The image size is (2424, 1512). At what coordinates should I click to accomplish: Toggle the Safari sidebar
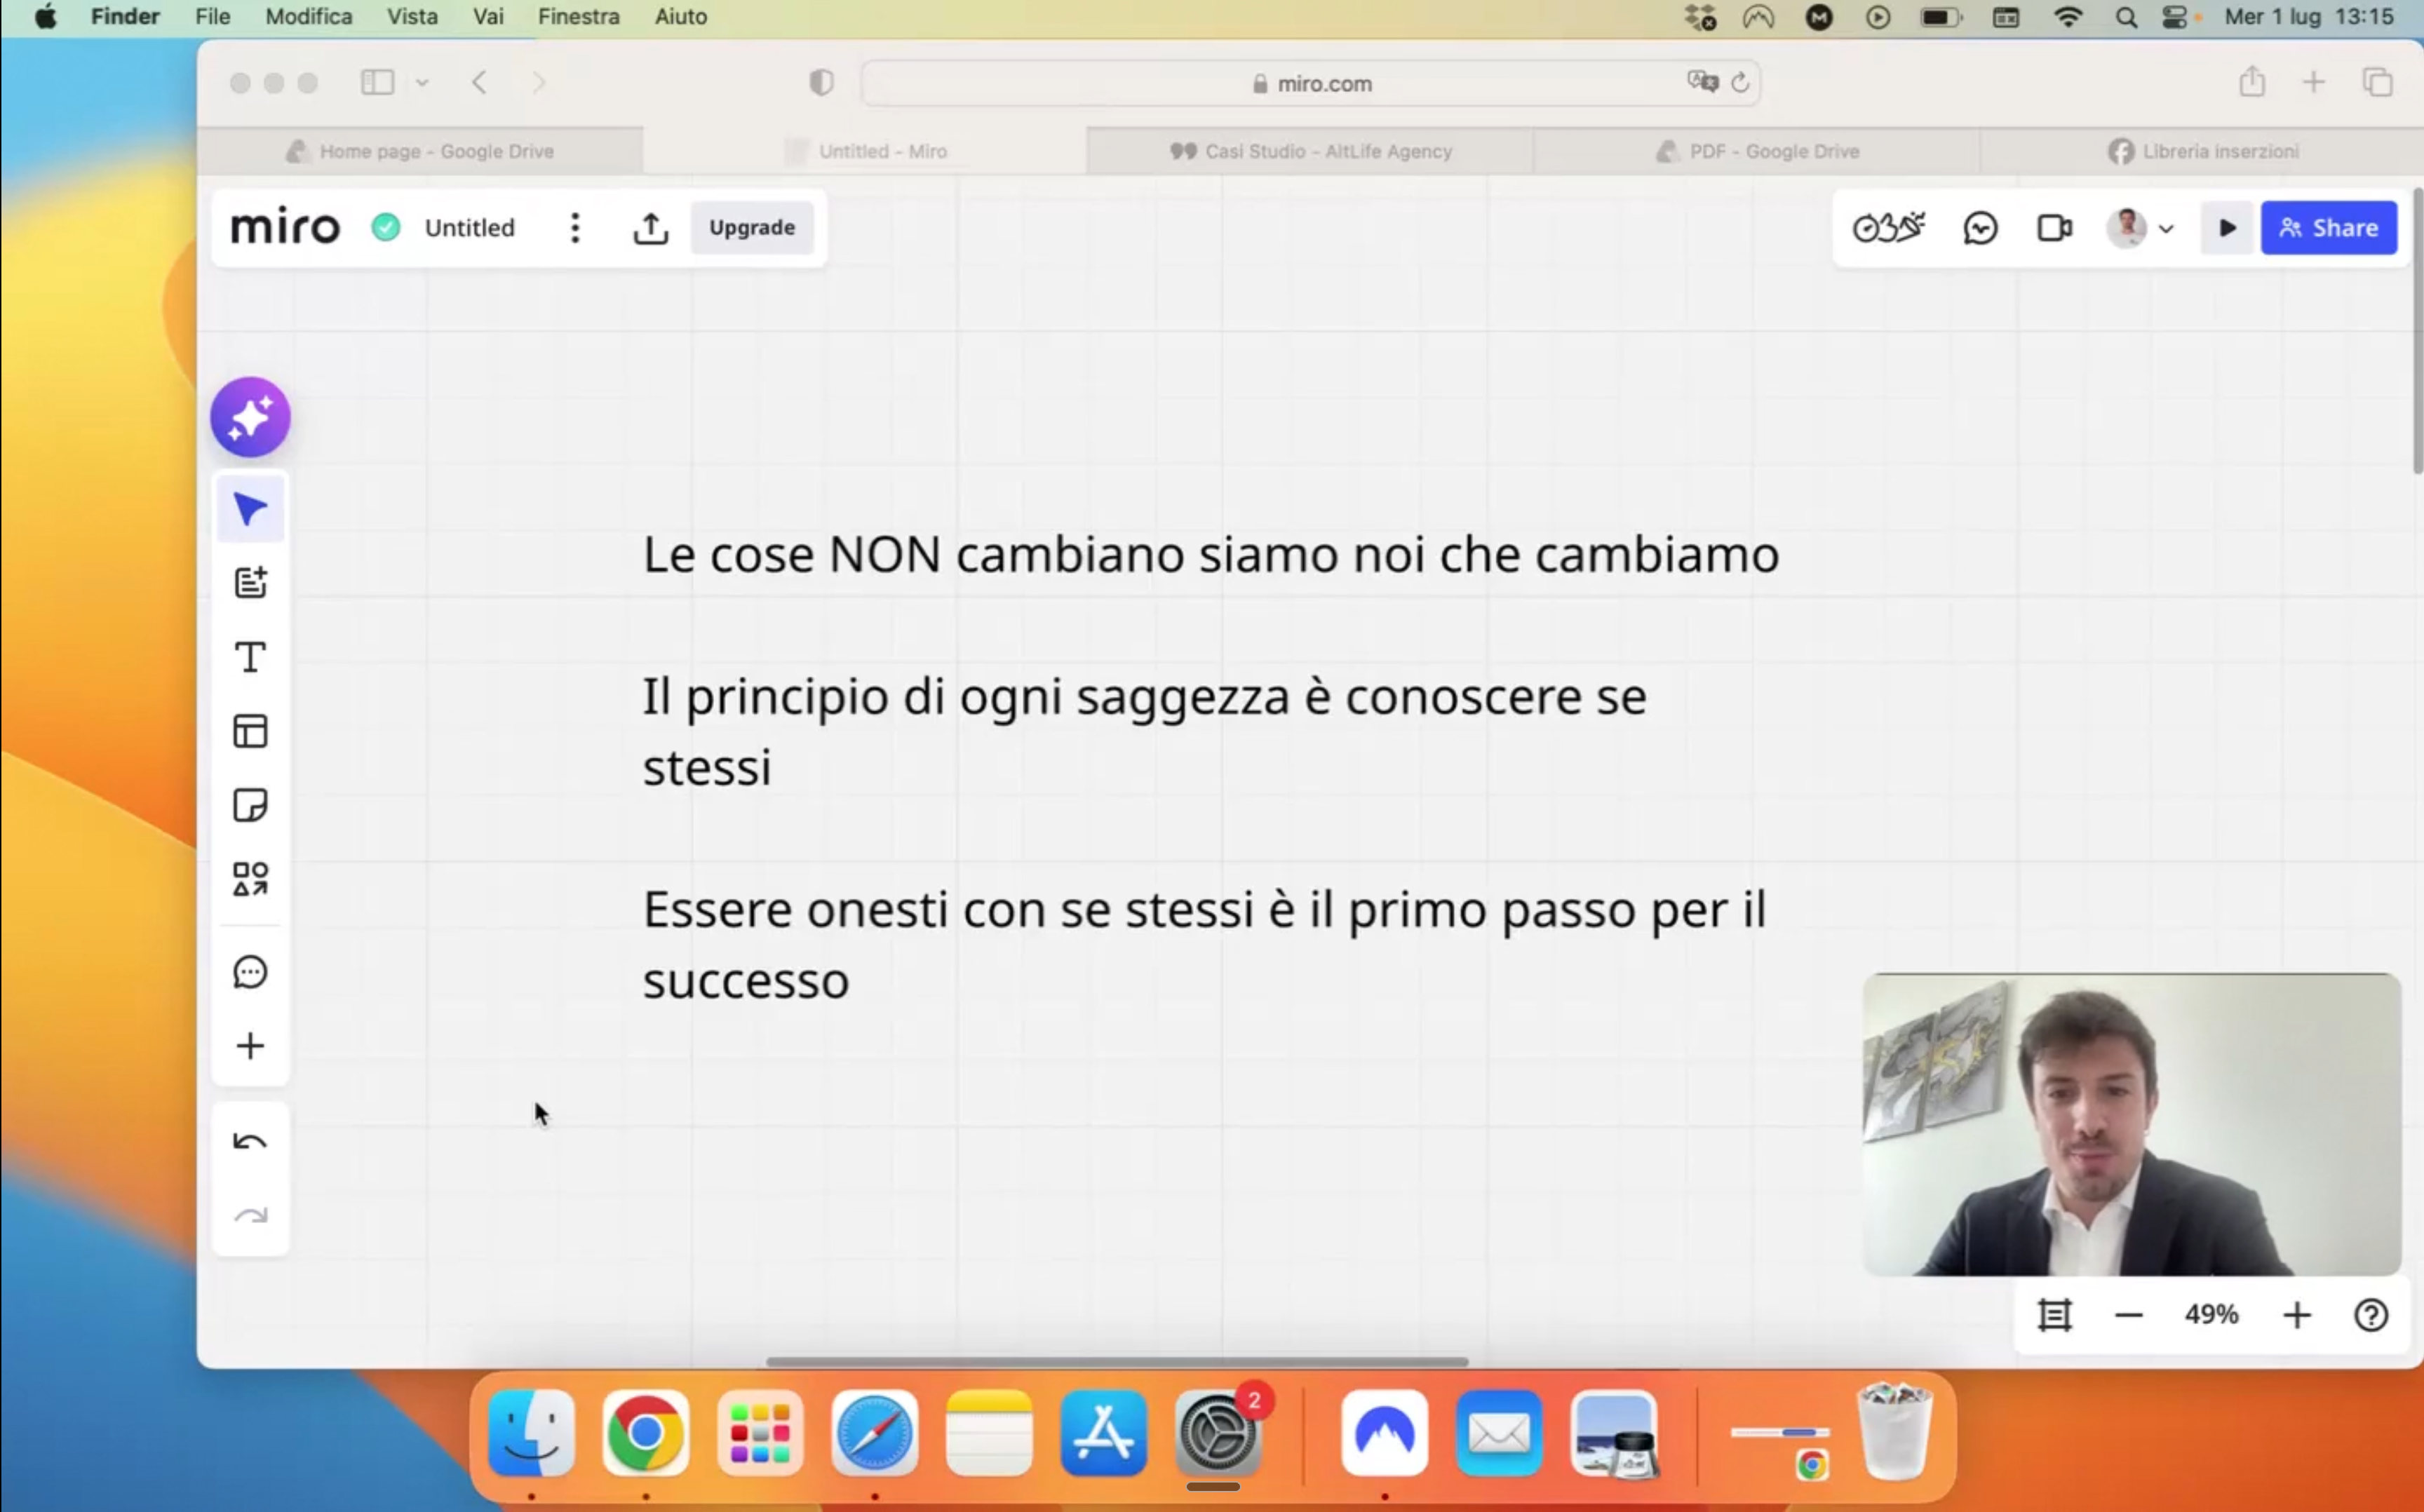click(x=377, y=83)
